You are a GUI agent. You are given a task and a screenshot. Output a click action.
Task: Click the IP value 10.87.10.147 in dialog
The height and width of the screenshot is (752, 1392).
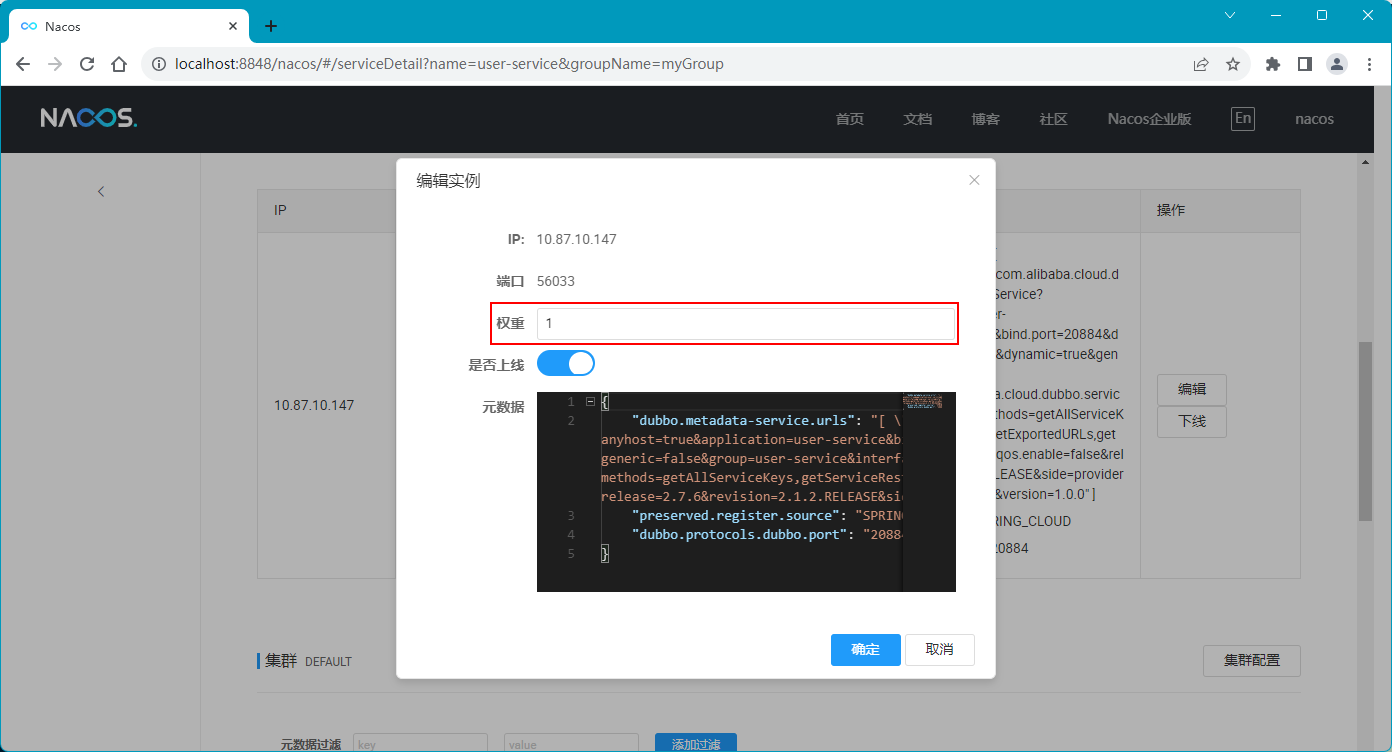pos(577,239)
